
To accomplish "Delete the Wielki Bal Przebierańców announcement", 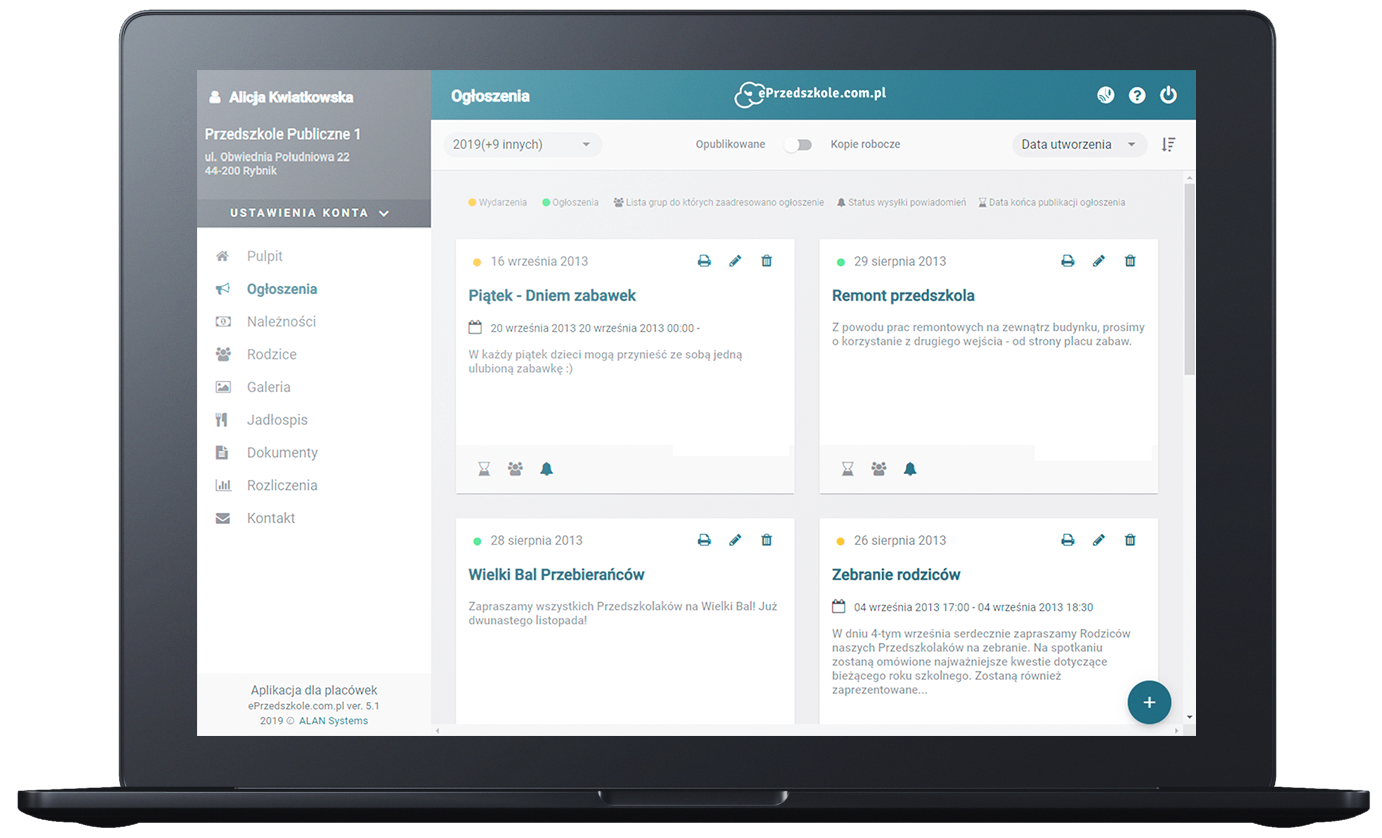I will (767, 540).
